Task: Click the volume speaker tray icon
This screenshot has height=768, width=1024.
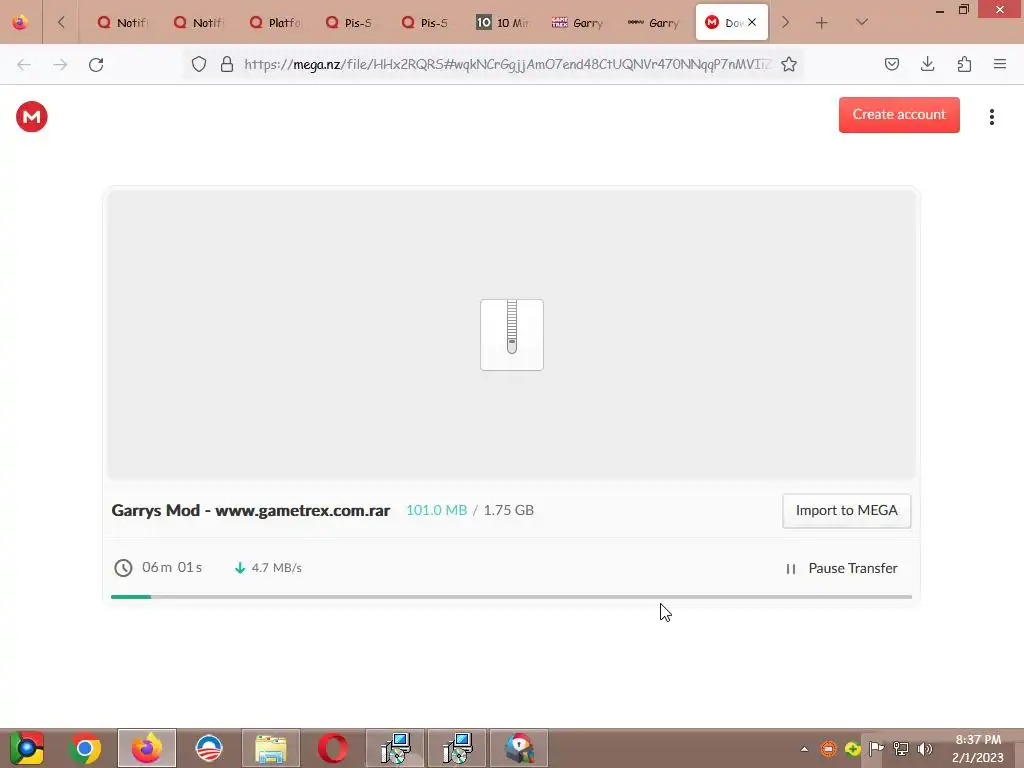Action: tap(925, 749)
